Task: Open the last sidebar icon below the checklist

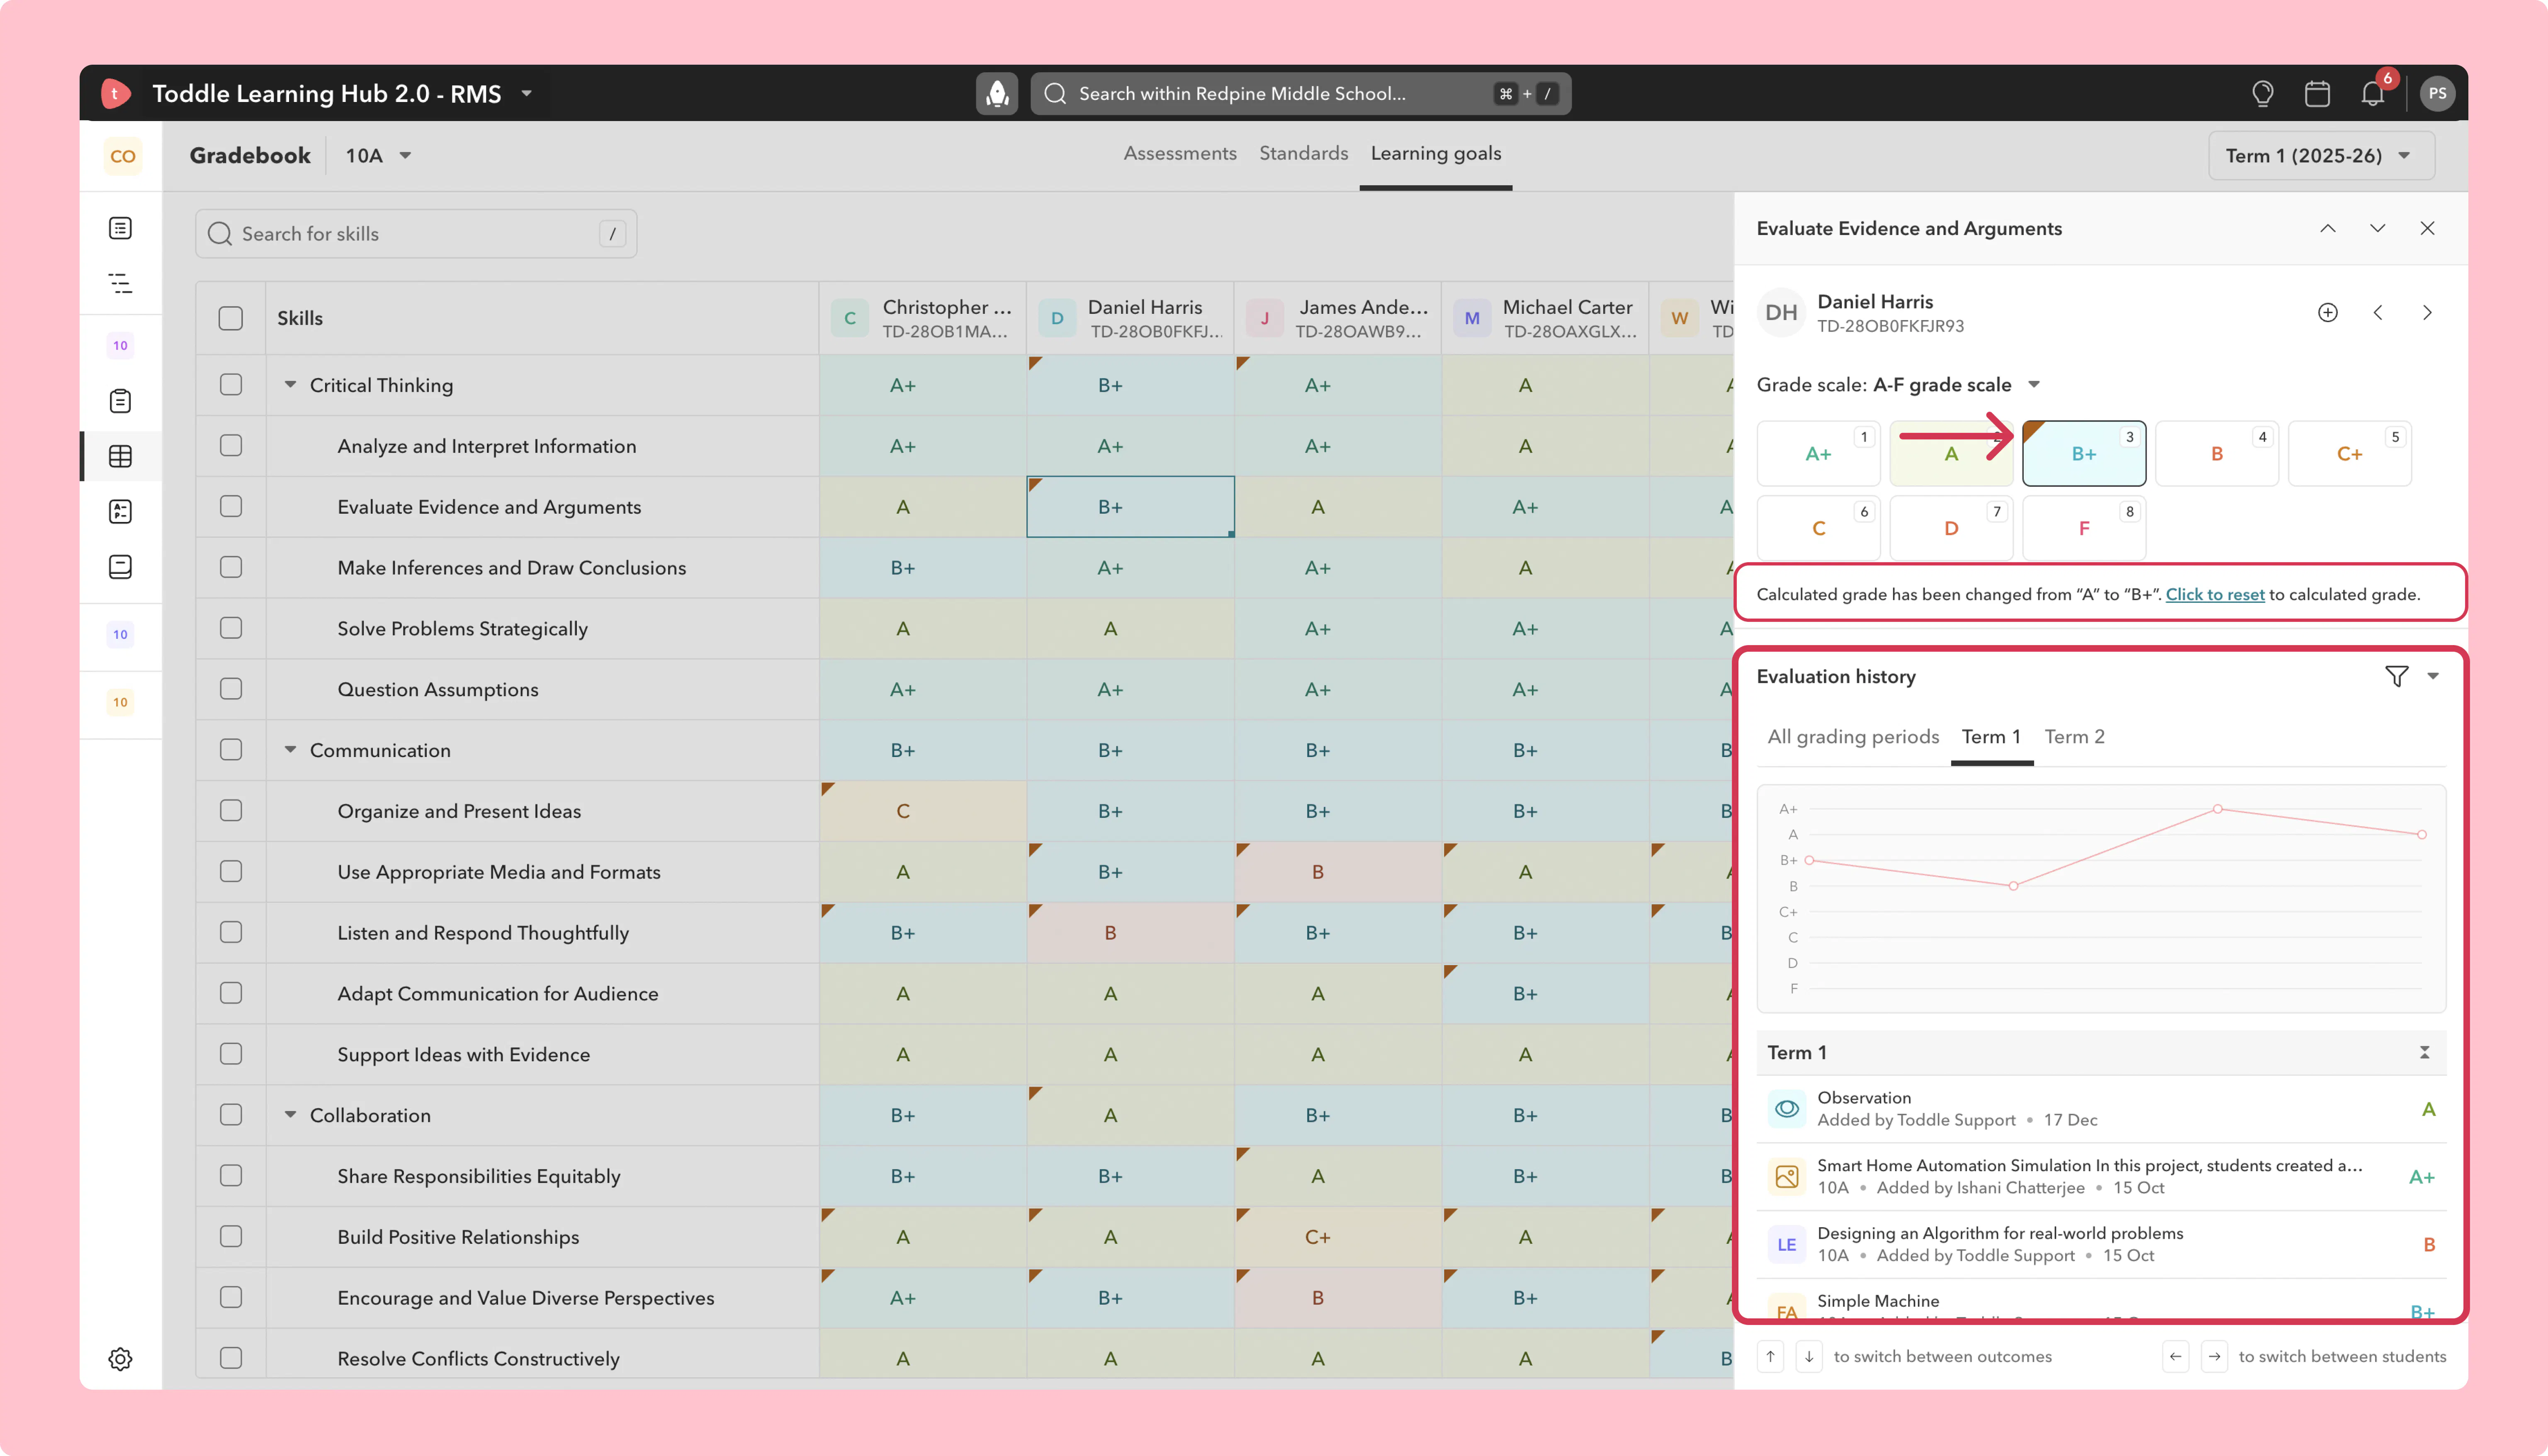Action: [120, 567]
